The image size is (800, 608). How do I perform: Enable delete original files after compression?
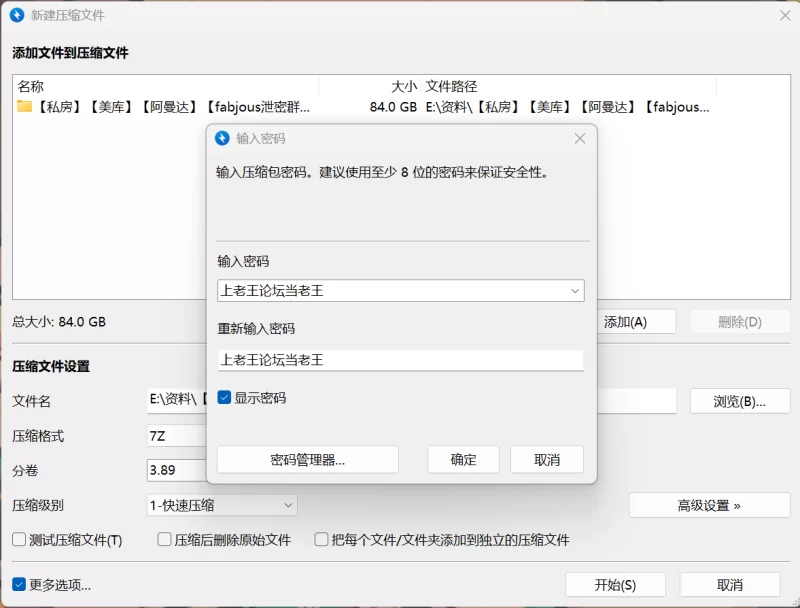point(164,539)
